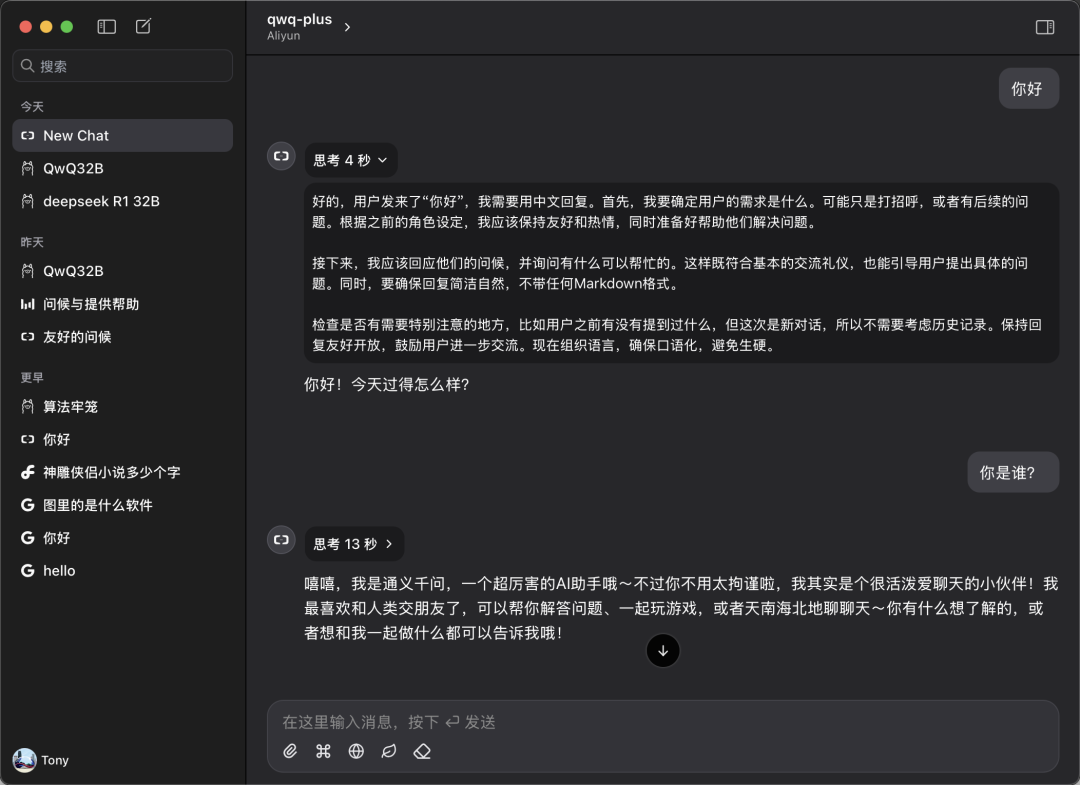Click the assistant avatar beside the reply
Screen dimensions: 1080x785
[x=281, y=156]
